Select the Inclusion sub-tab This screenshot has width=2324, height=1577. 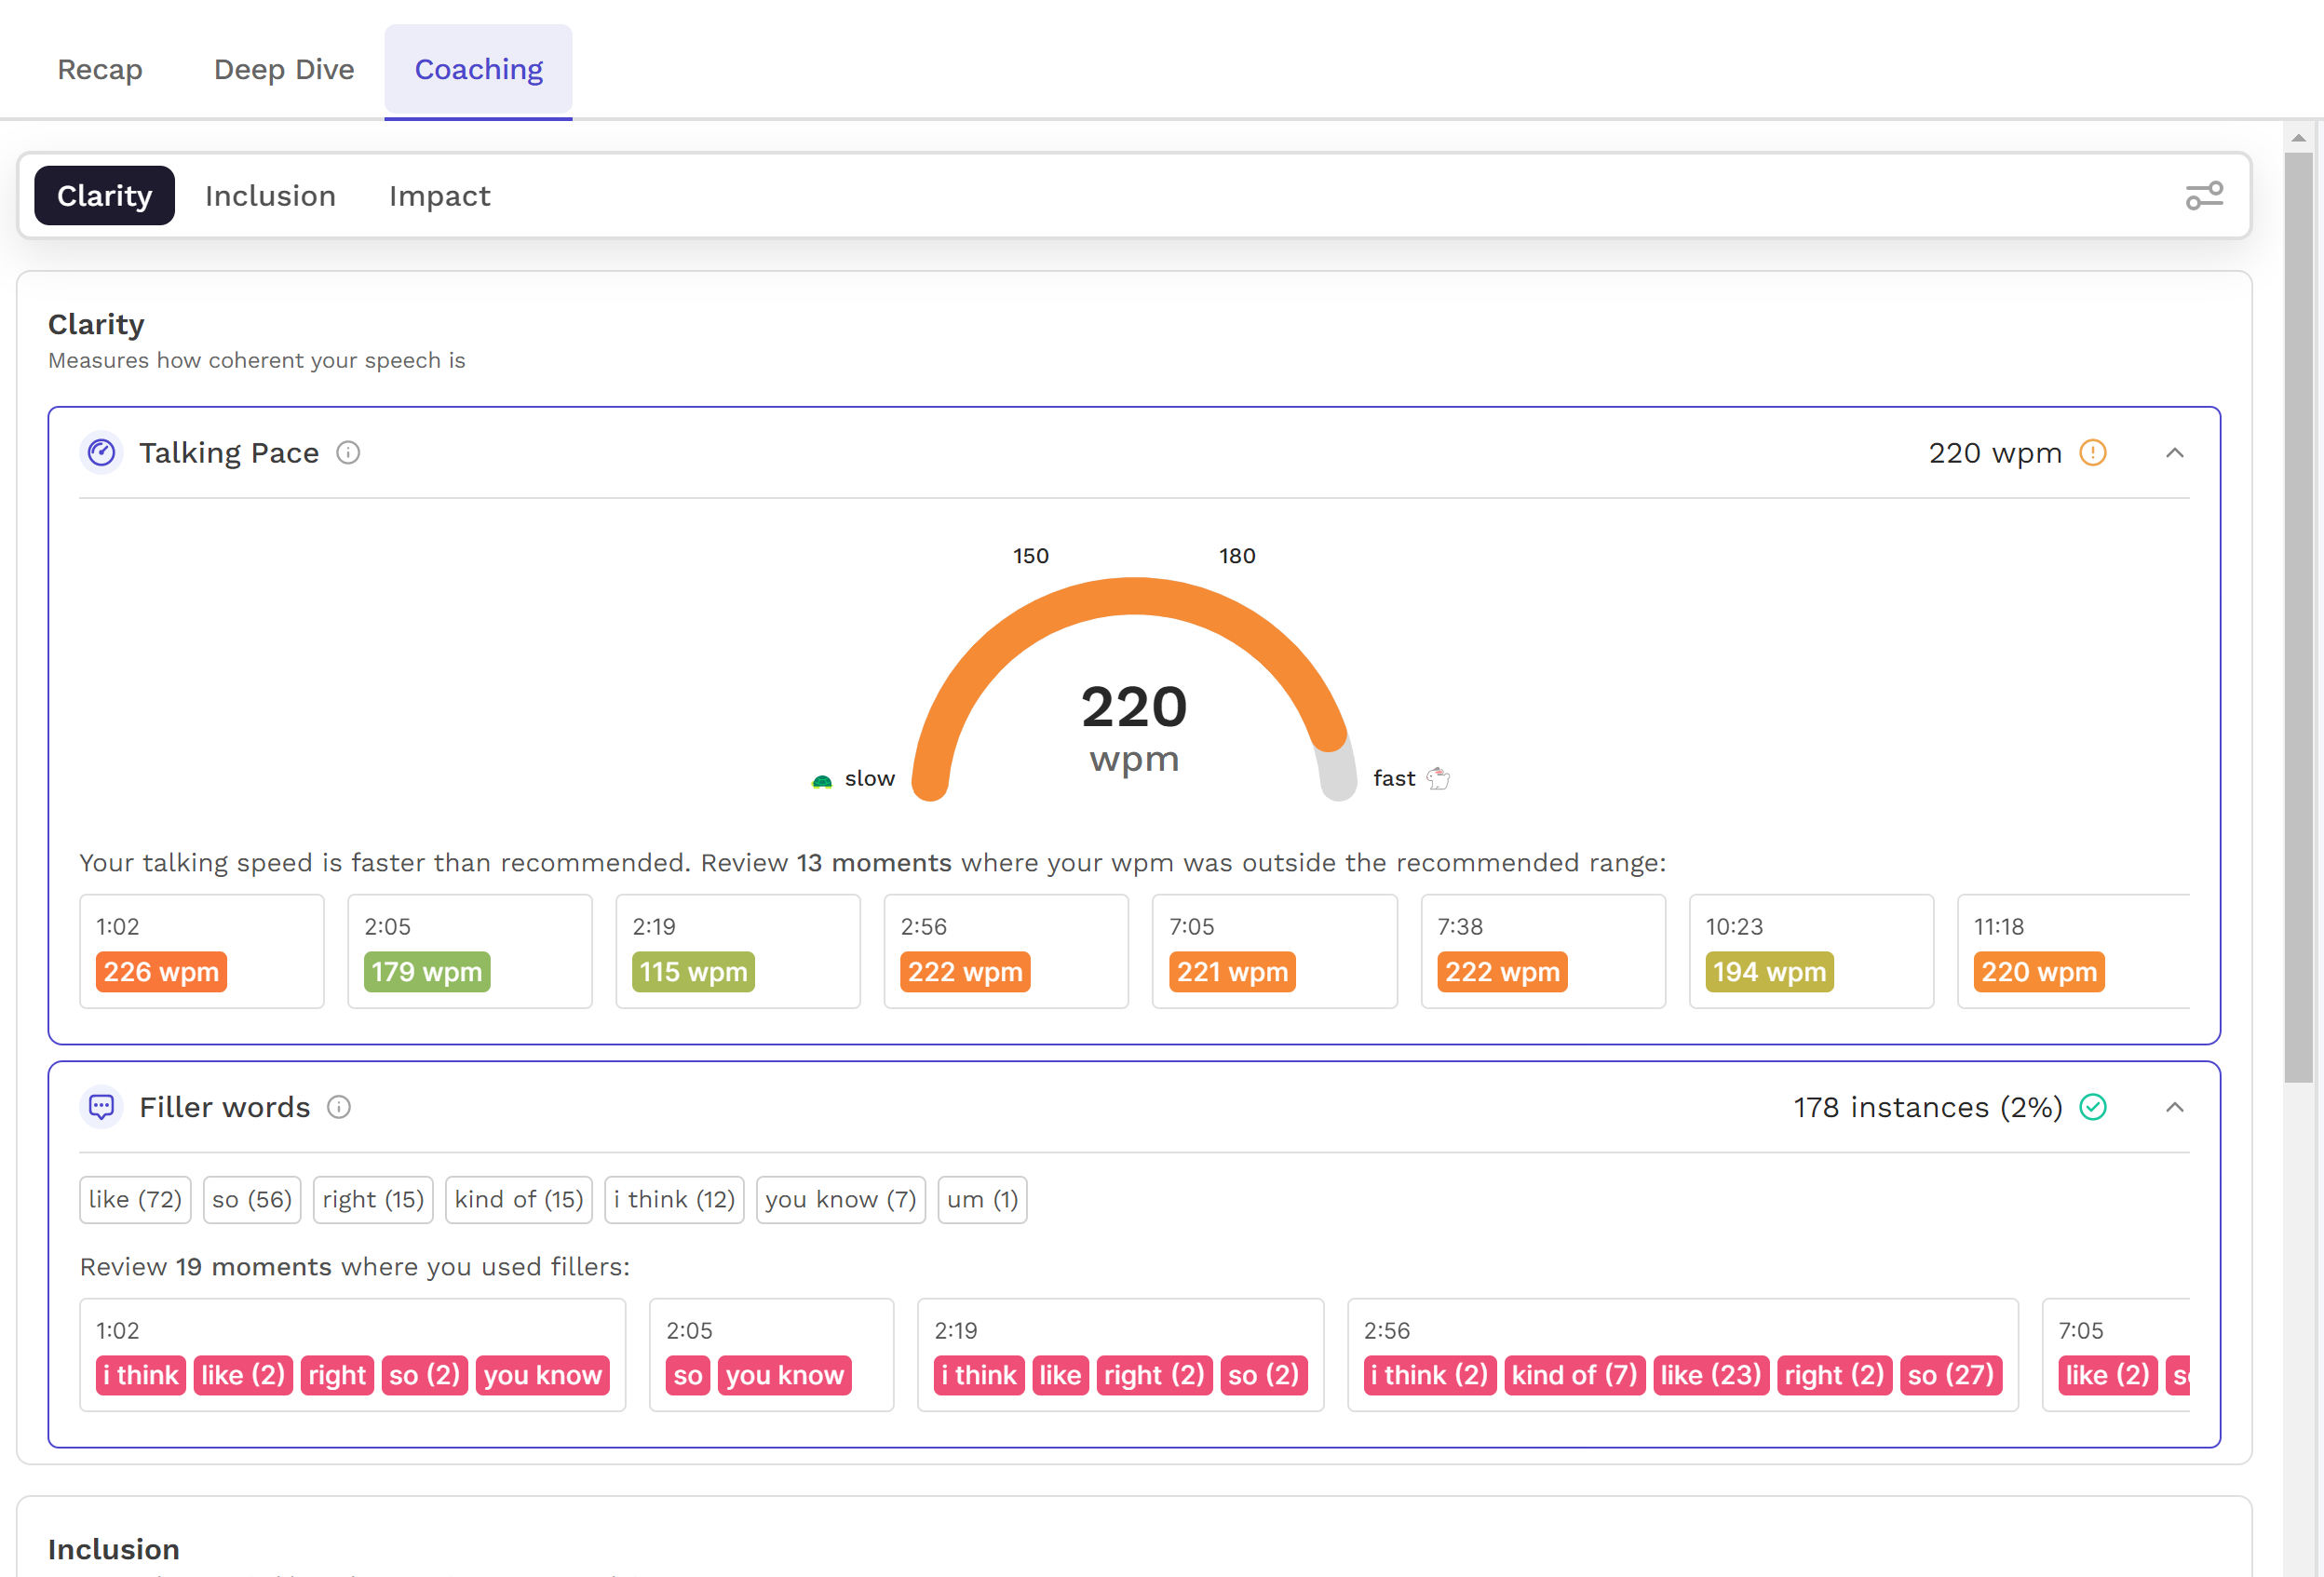(x=270, y=196)
